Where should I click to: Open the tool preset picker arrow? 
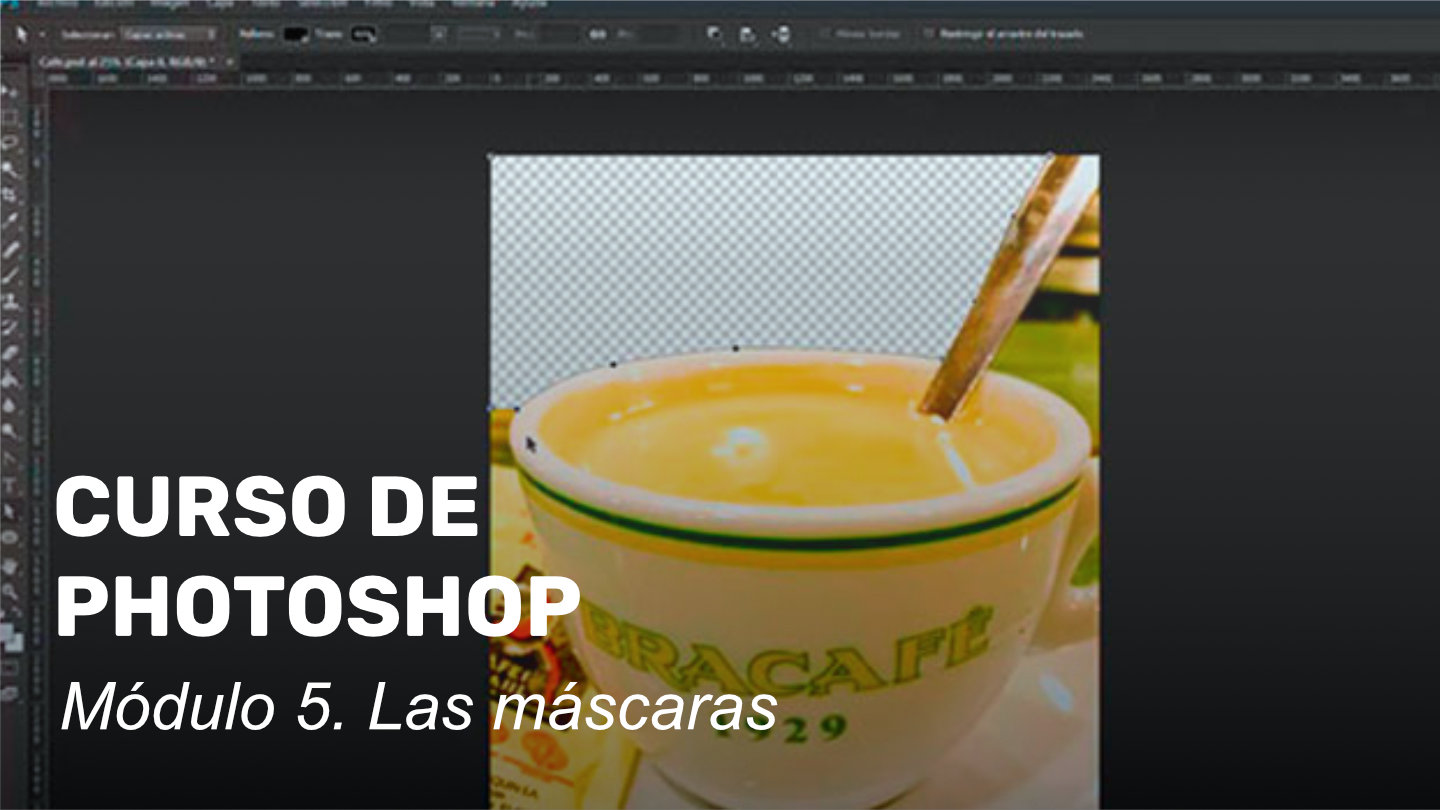point(43,34)
